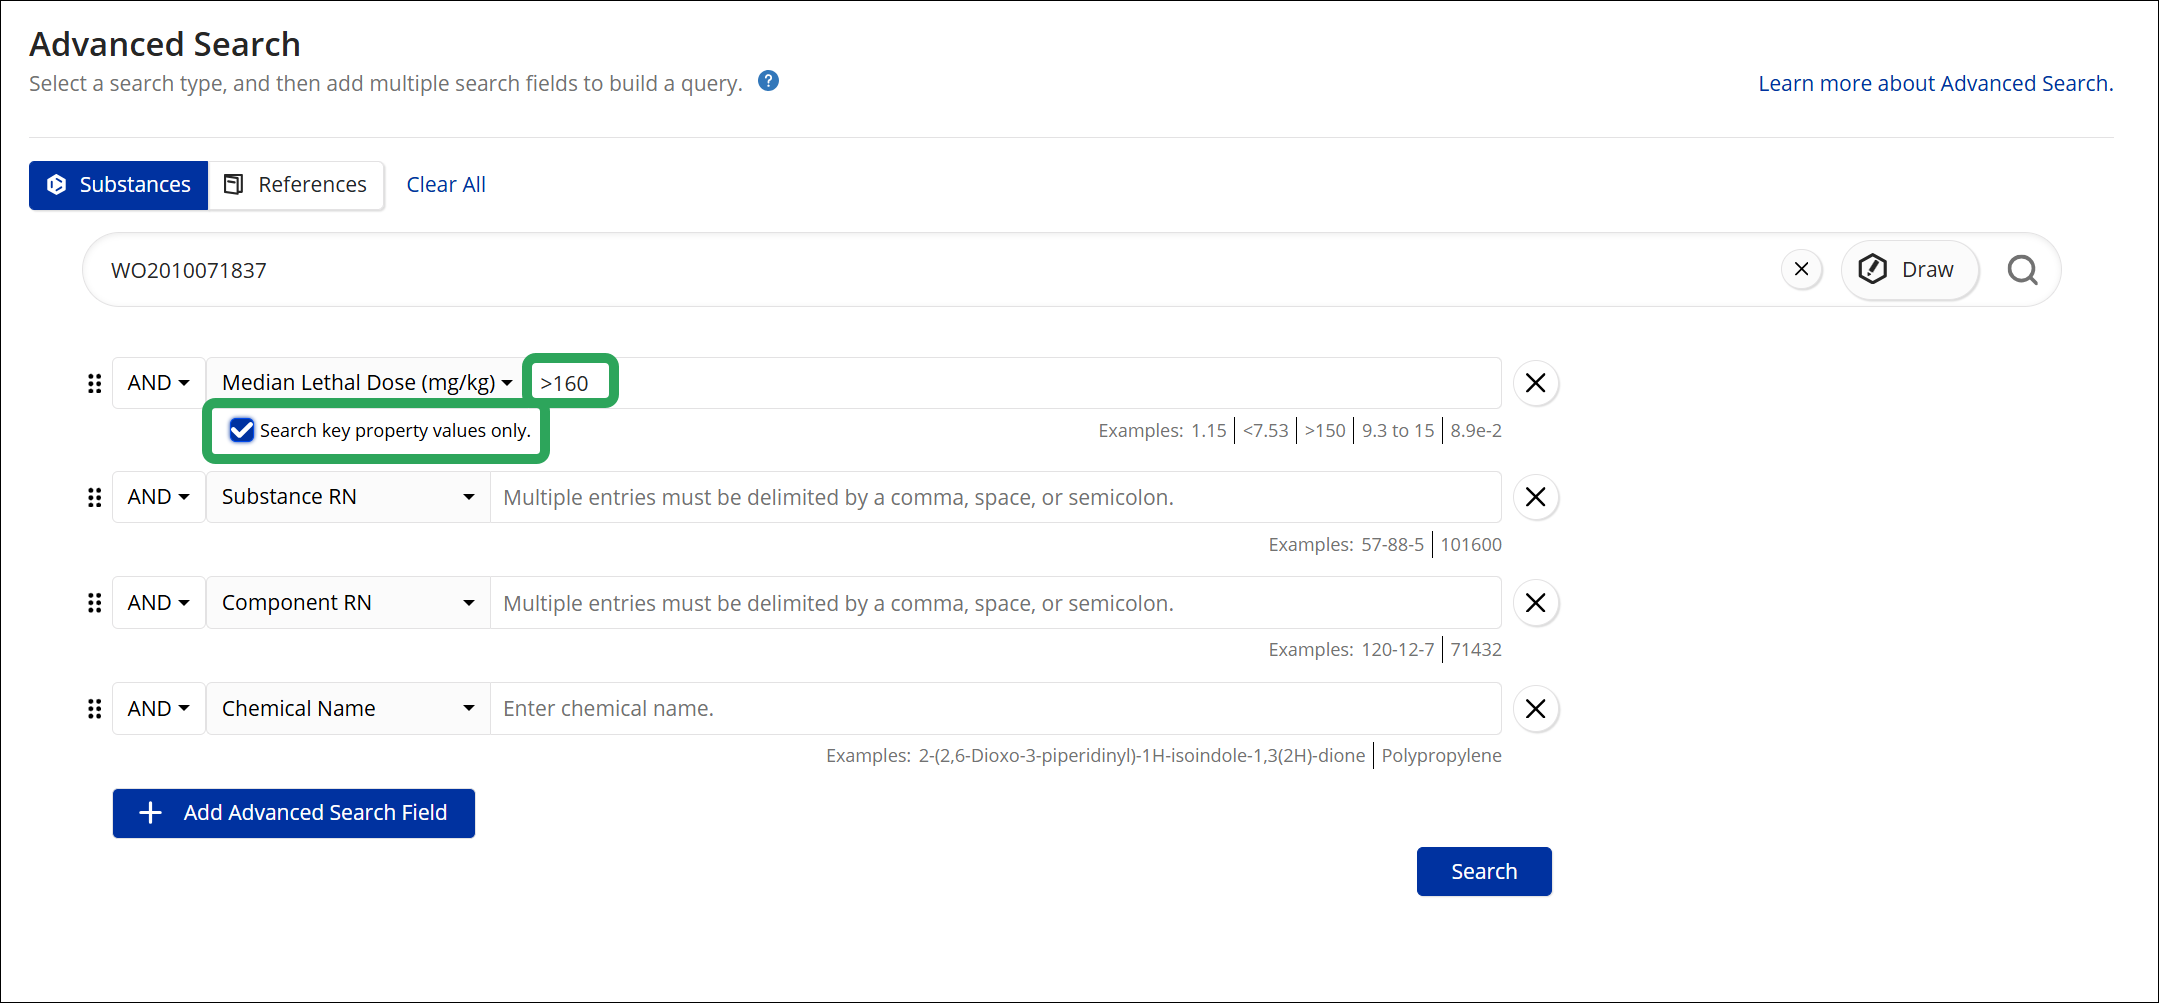Clear the main search box with the X icon
This screenshot has width=2159, height=1003.
click(1802, 269)
